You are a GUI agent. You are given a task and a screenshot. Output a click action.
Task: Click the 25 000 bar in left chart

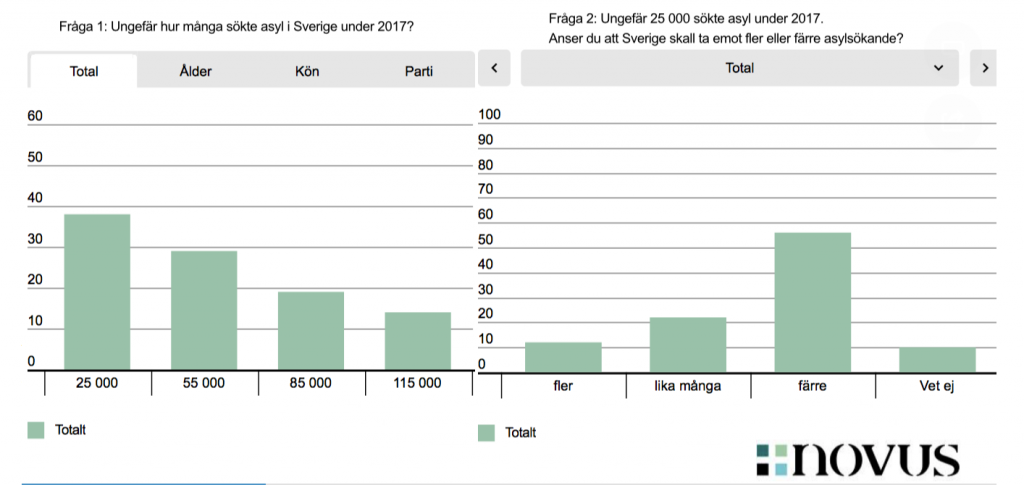point(97,292)
